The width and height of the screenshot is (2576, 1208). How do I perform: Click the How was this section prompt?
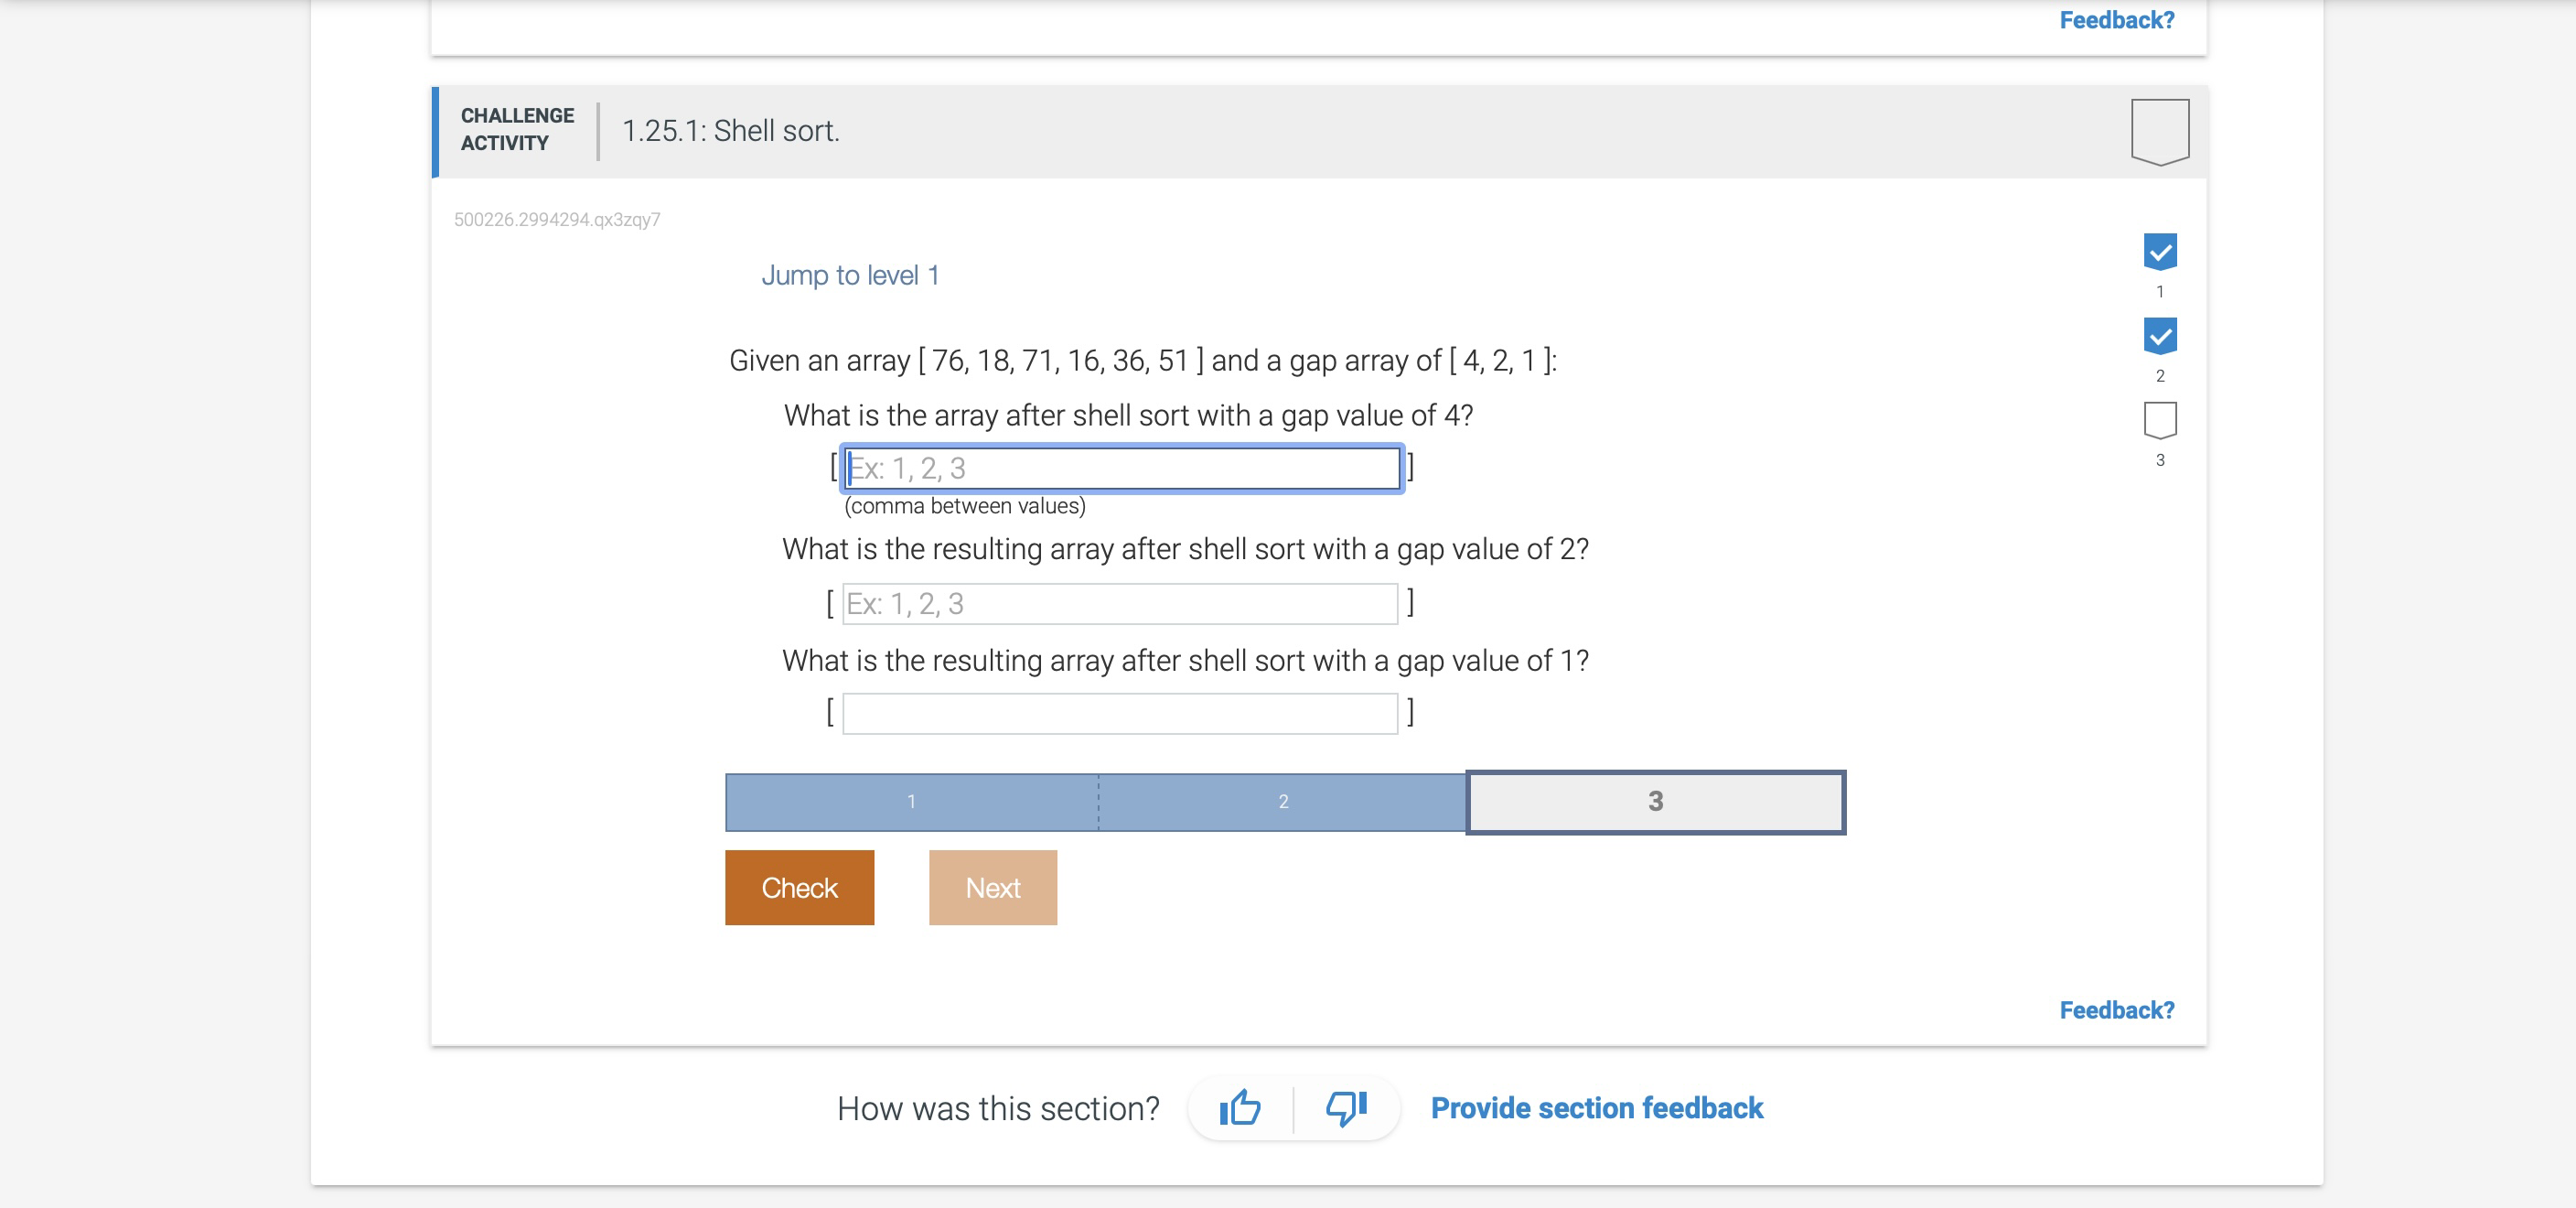point(997,1108)
